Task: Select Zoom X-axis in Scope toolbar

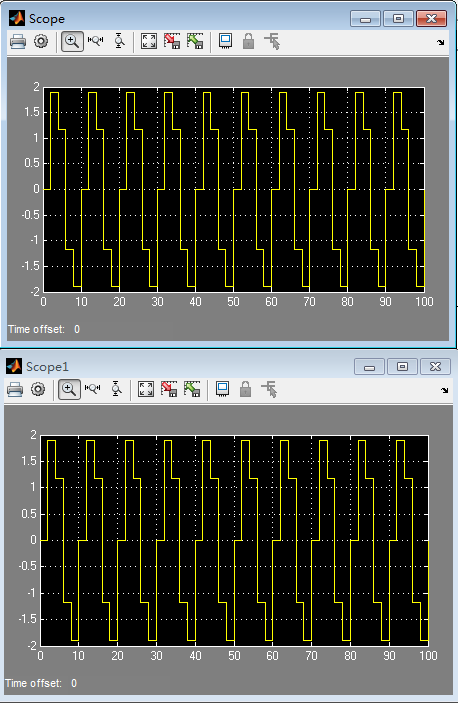Action: [x=95, y=41]
